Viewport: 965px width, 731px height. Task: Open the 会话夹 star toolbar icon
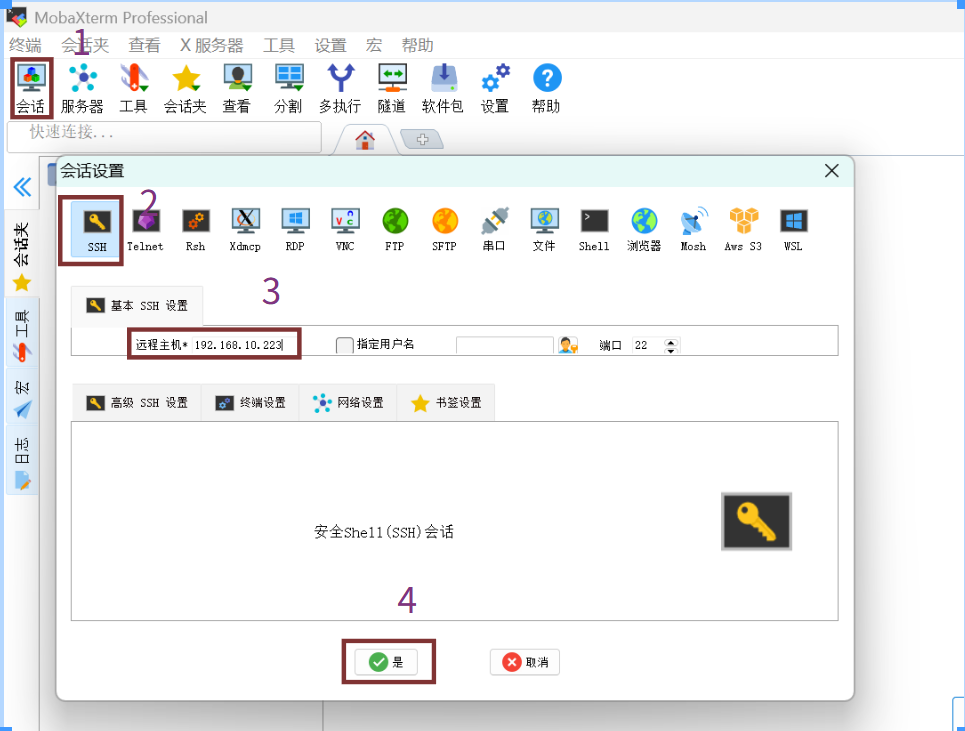pos(185,88)
